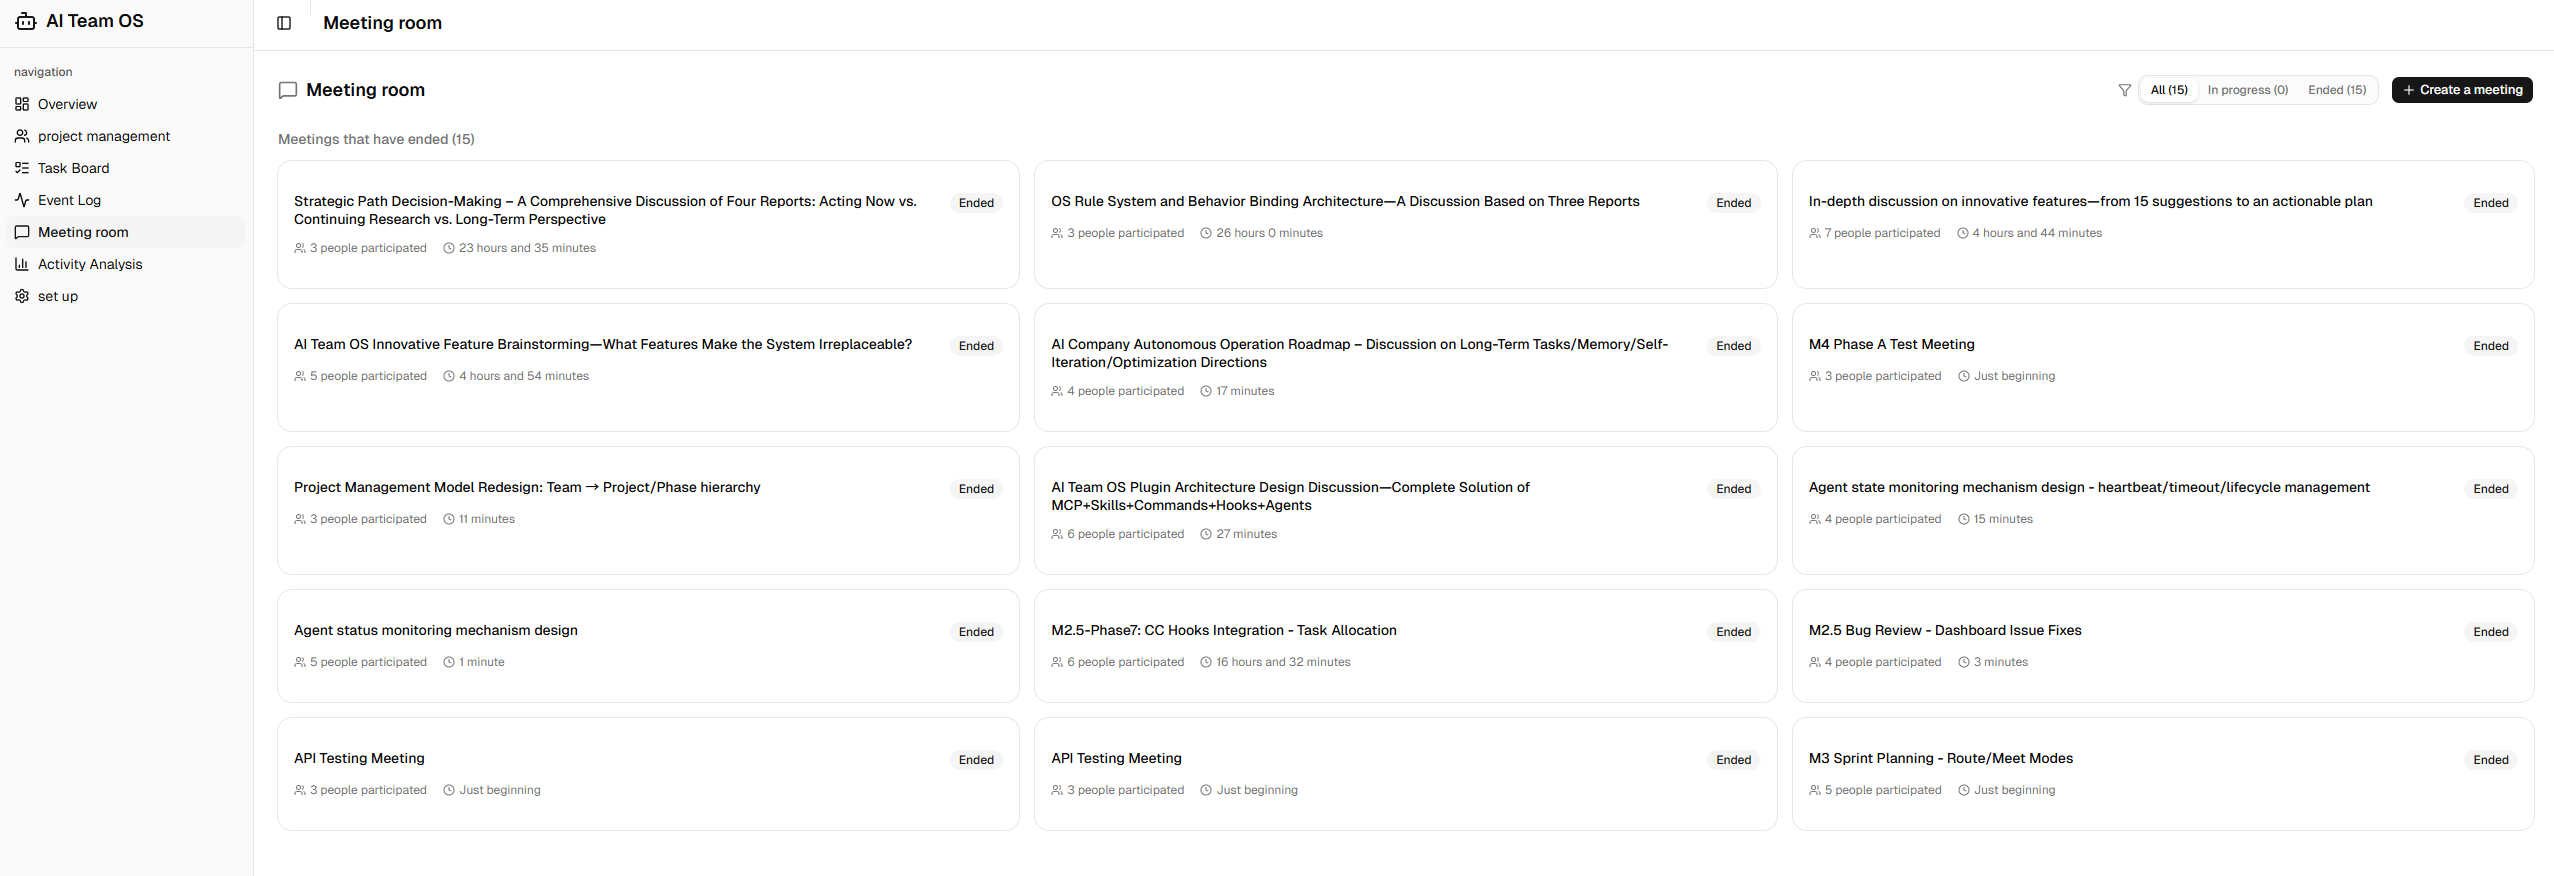Open Meeting room in the sidebar
Screen dimensions: 2554x876
point(83,232)
